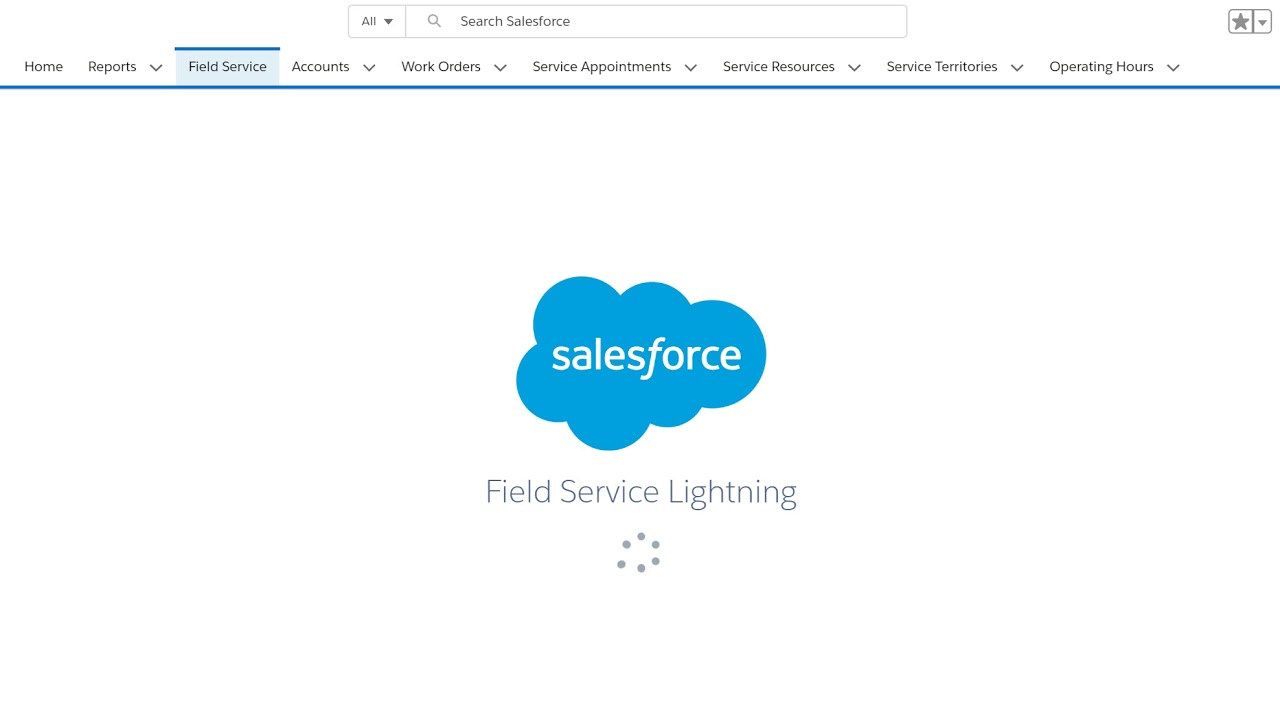Open the All search scope dropdown
Screen dimensions: 1280x720
(x=377, y=21)
